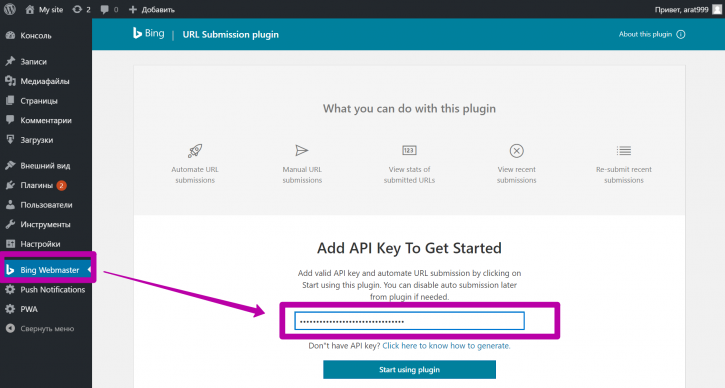Focus the API key input field
725x388 pixels.
click(x=409, y=321)
